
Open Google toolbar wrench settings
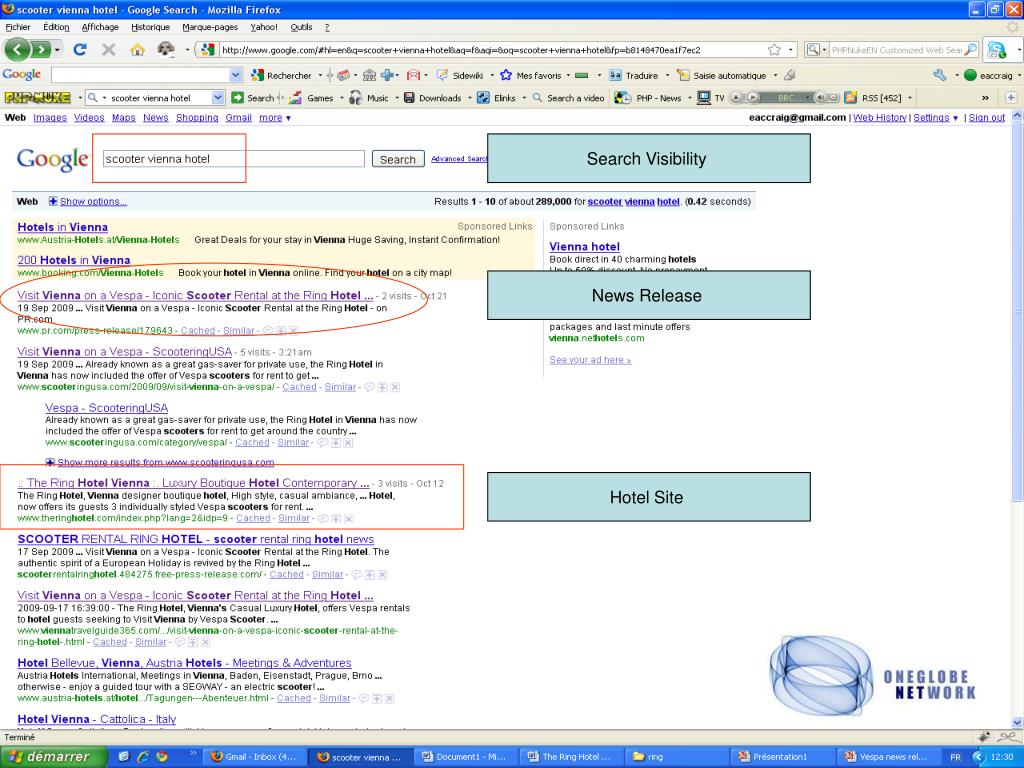(940, 76)
